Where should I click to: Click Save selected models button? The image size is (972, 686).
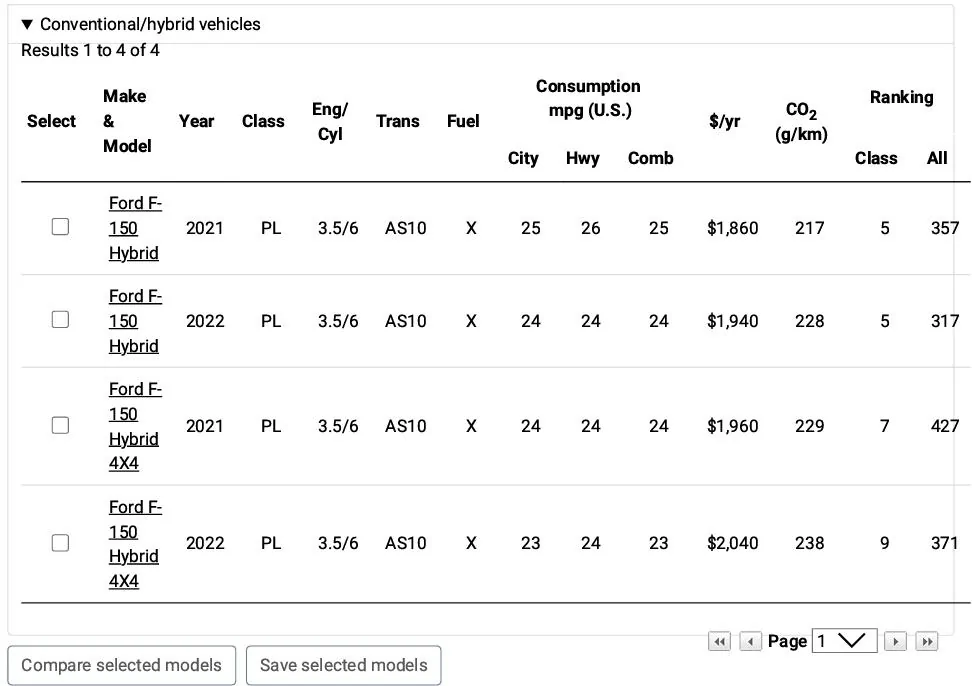pos(343,665)
